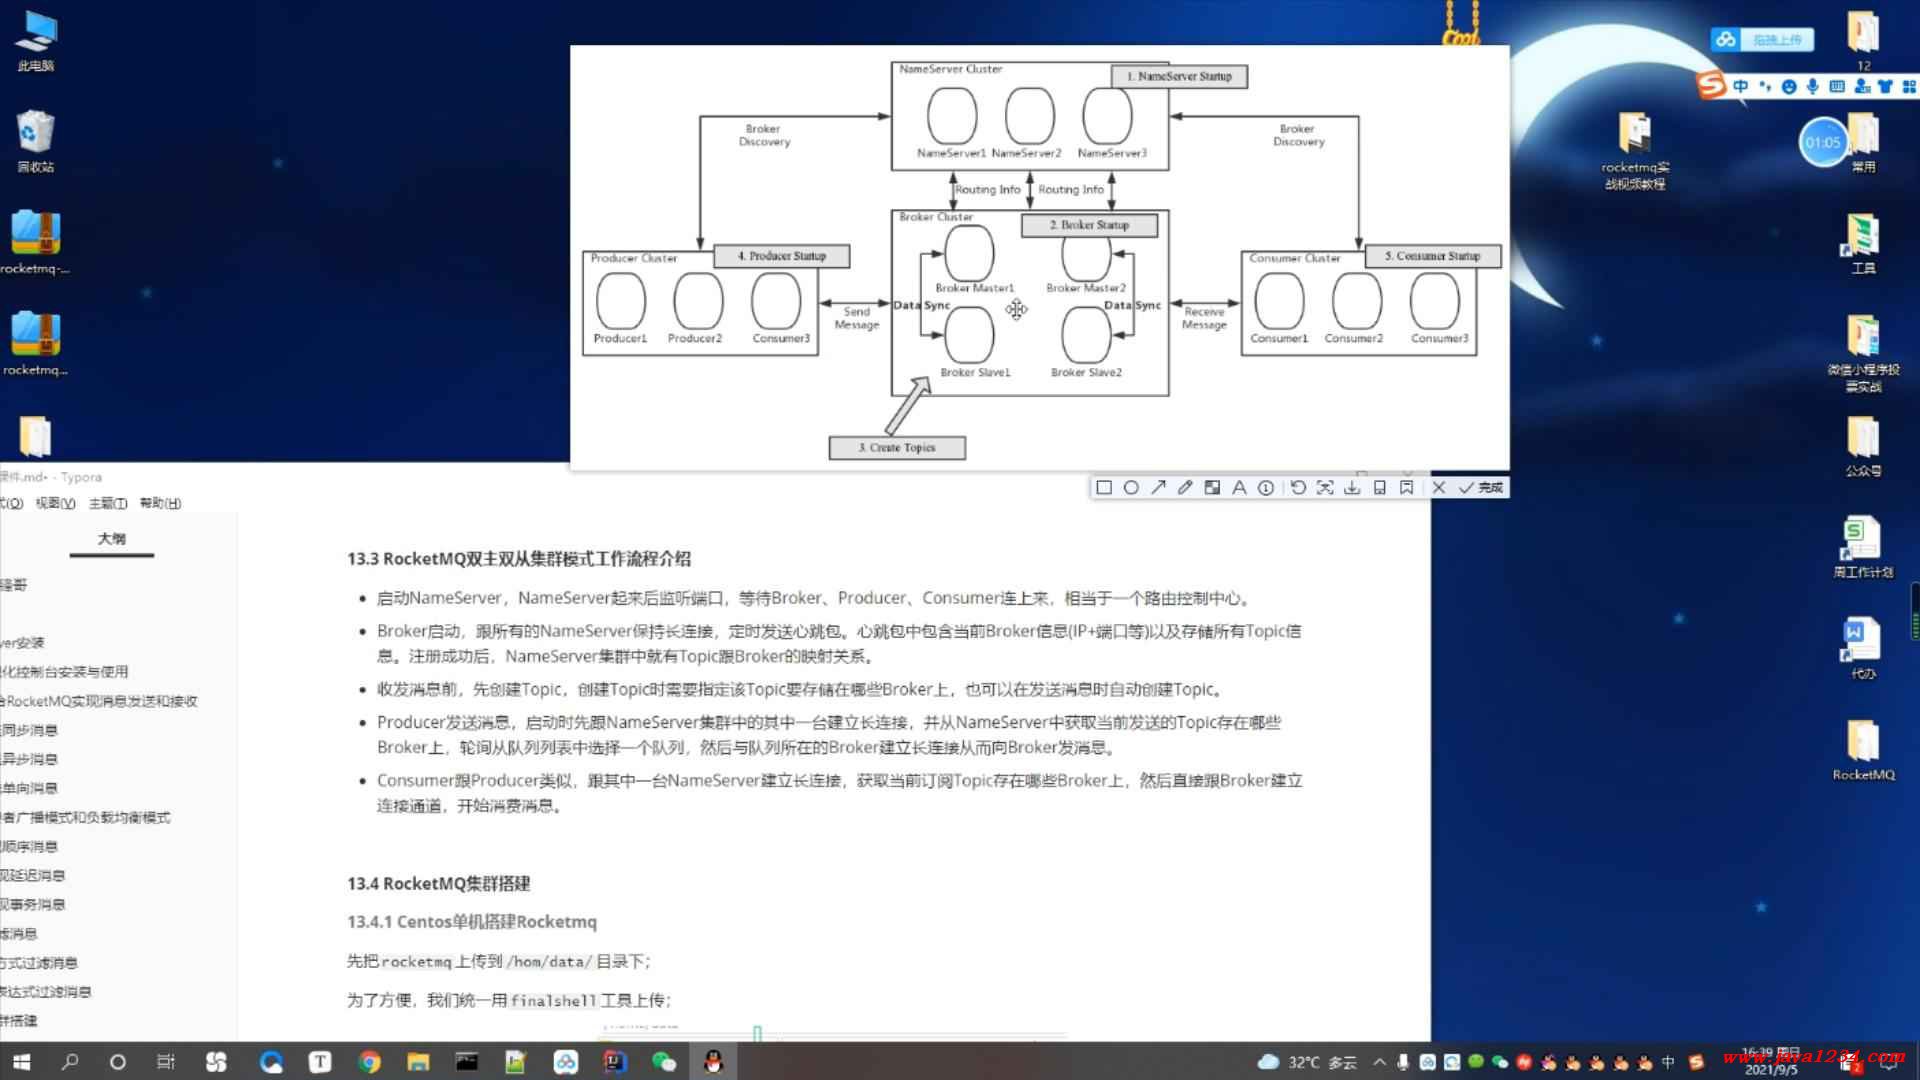The width and height of the screenshot is (1920, 1080).
Task: Click the 01:05 recording timer bubble
Action: 1822,142
